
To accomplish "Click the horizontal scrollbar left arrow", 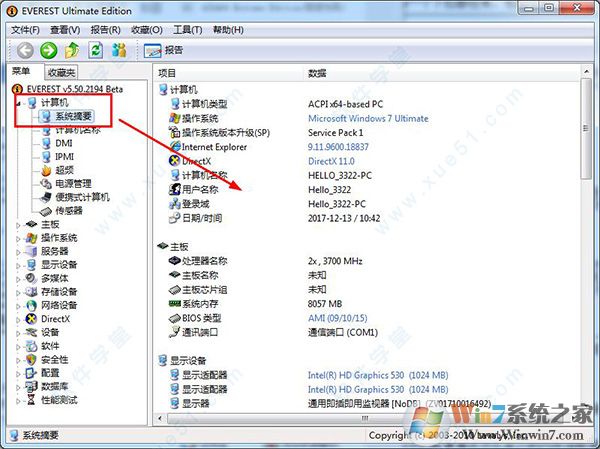I will 160,418.
